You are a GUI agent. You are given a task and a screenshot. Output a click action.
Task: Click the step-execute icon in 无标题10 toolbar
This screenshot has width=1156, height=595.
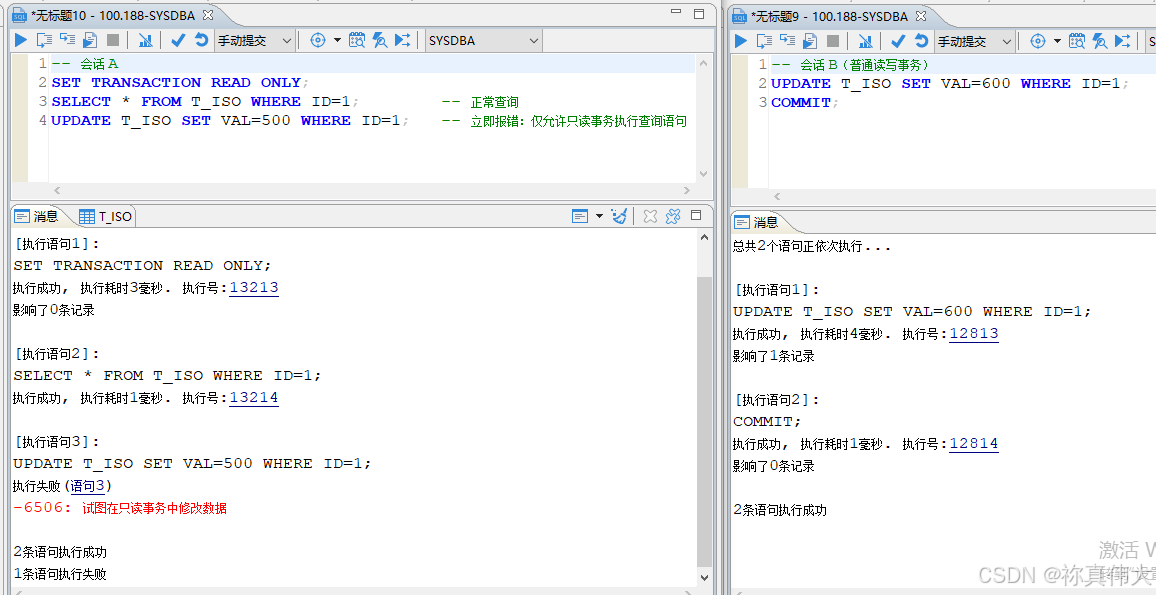pos(67,41)
